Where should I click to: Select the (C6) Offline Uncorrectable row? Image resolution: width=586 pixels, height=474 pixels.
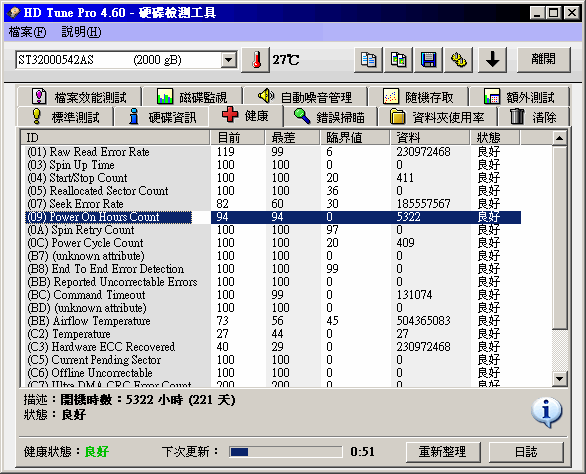[x=273, y=373]
